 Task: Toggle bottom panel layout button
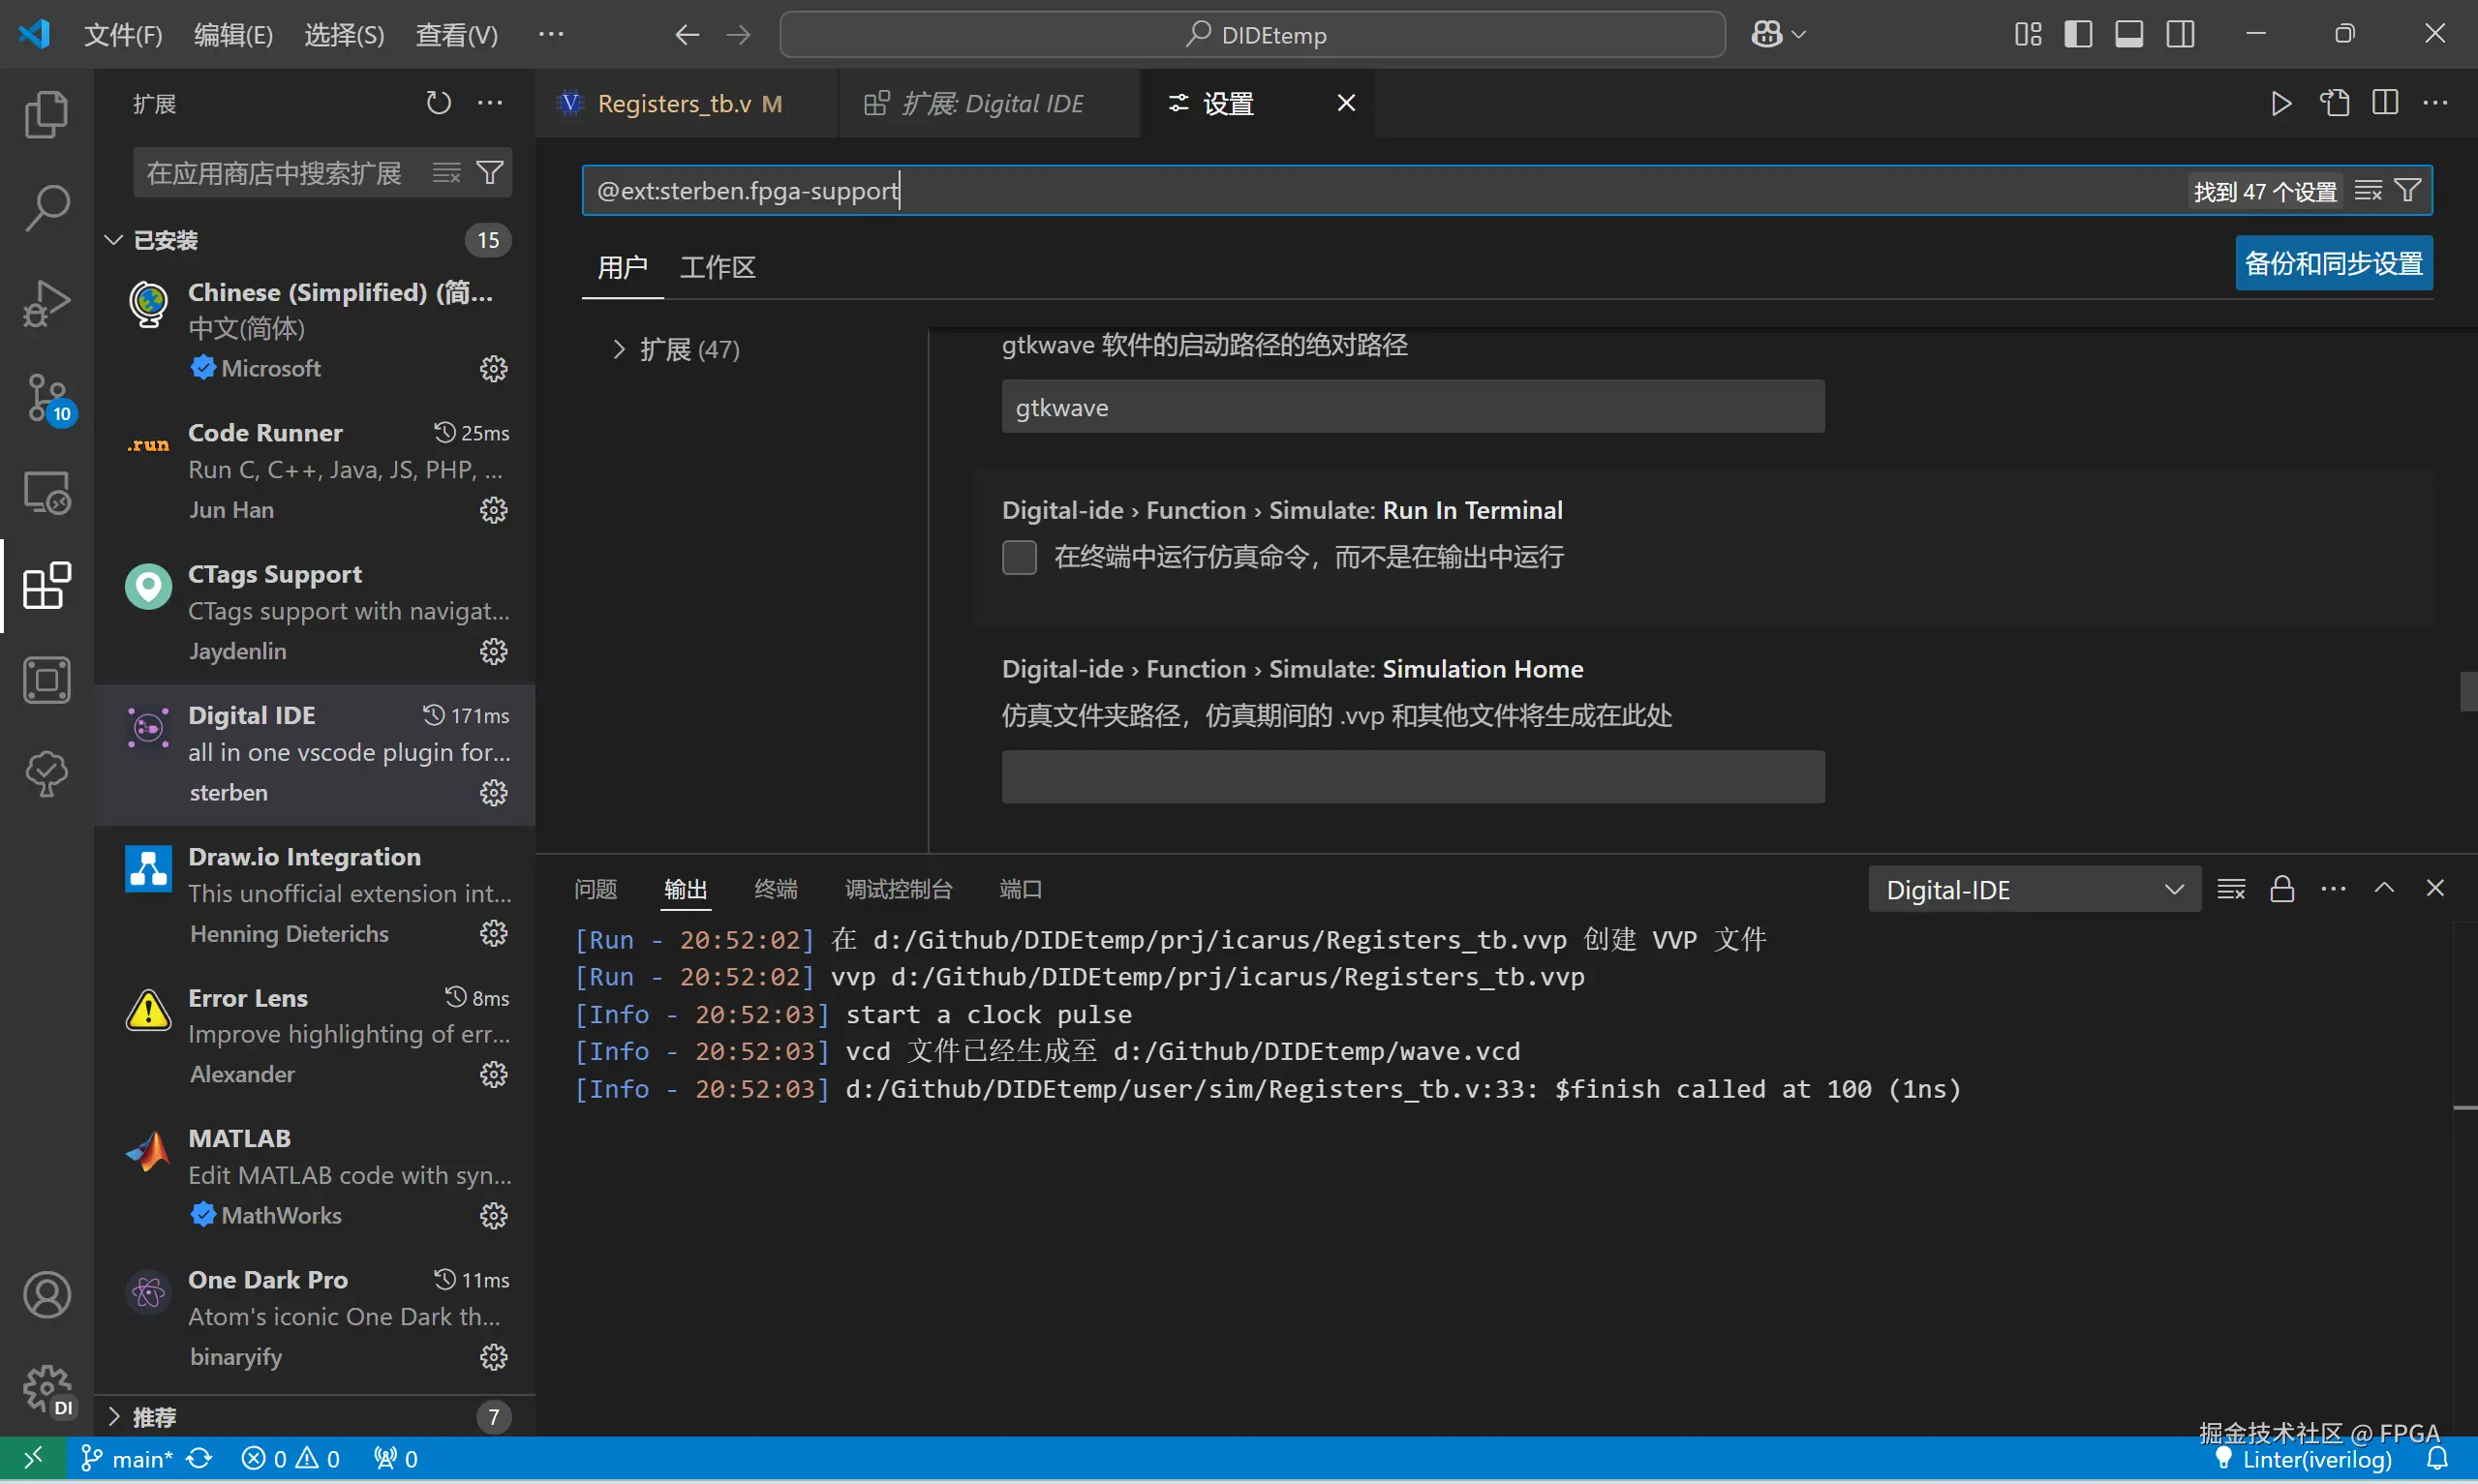pos(2129,35)
